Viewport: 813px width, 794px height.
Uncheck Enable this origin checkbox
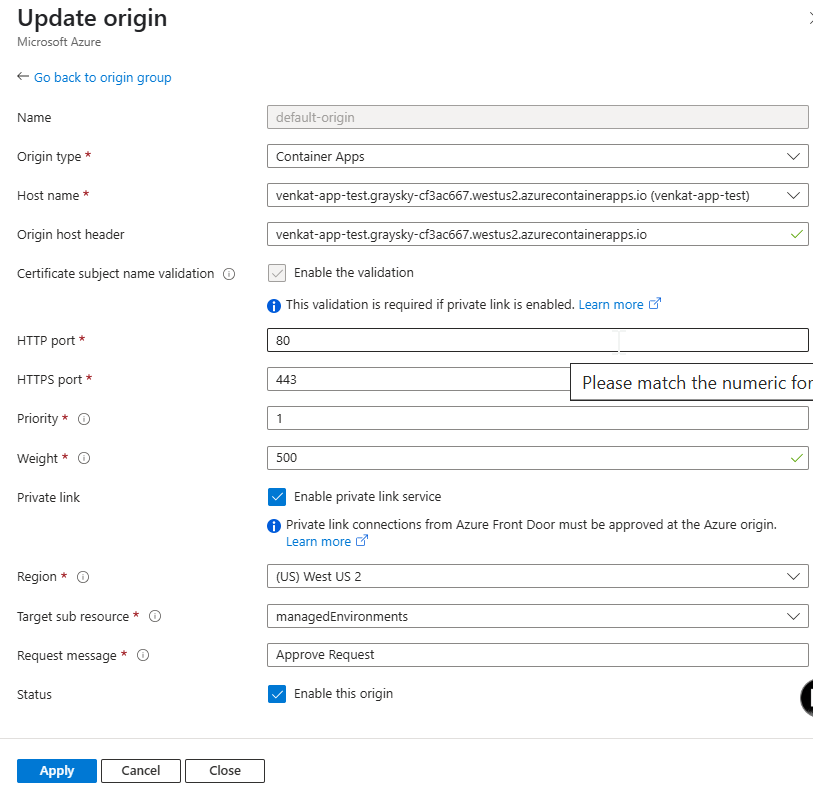point(277,694)
